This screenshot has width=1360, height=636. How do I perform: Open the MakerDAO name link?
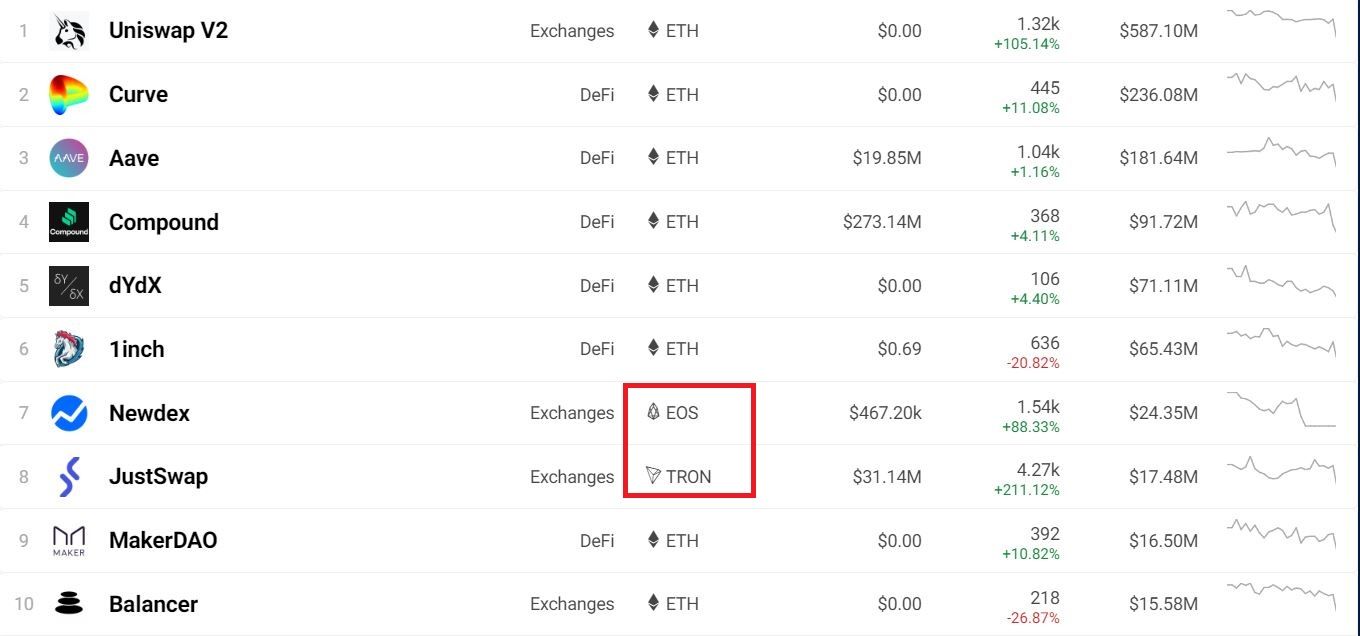(163, 541)
